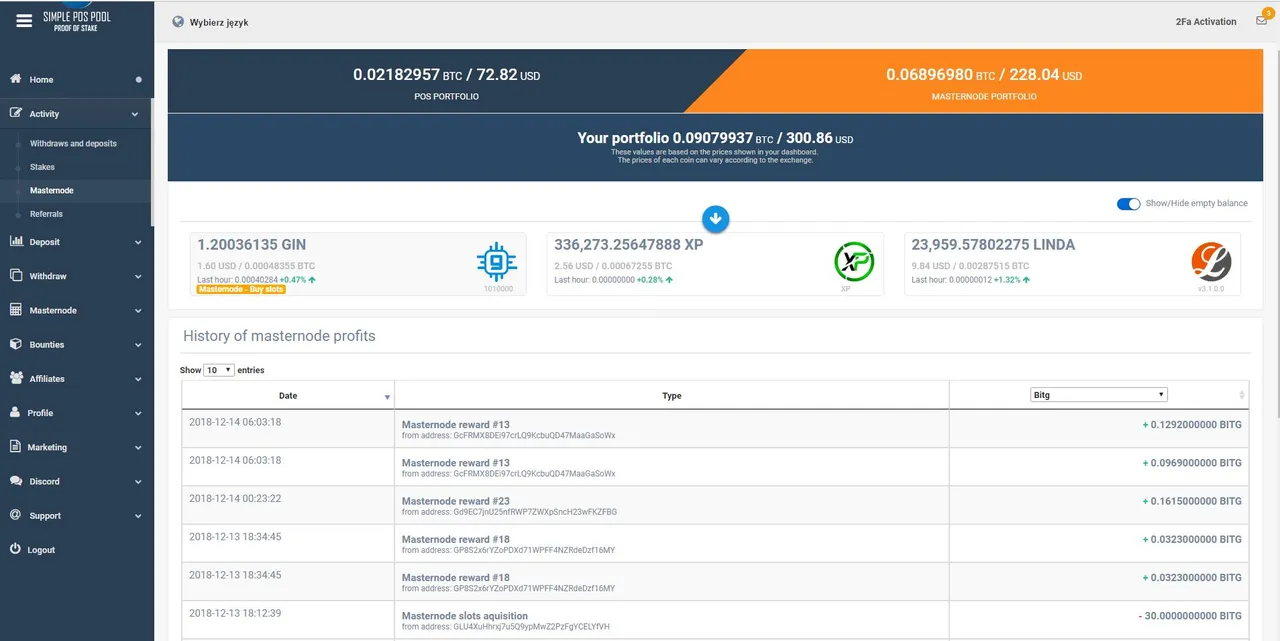The height and width of the screenshot is (641, 1280).
Task: Click the Logout power icon
Action: [x=16, y=549]
